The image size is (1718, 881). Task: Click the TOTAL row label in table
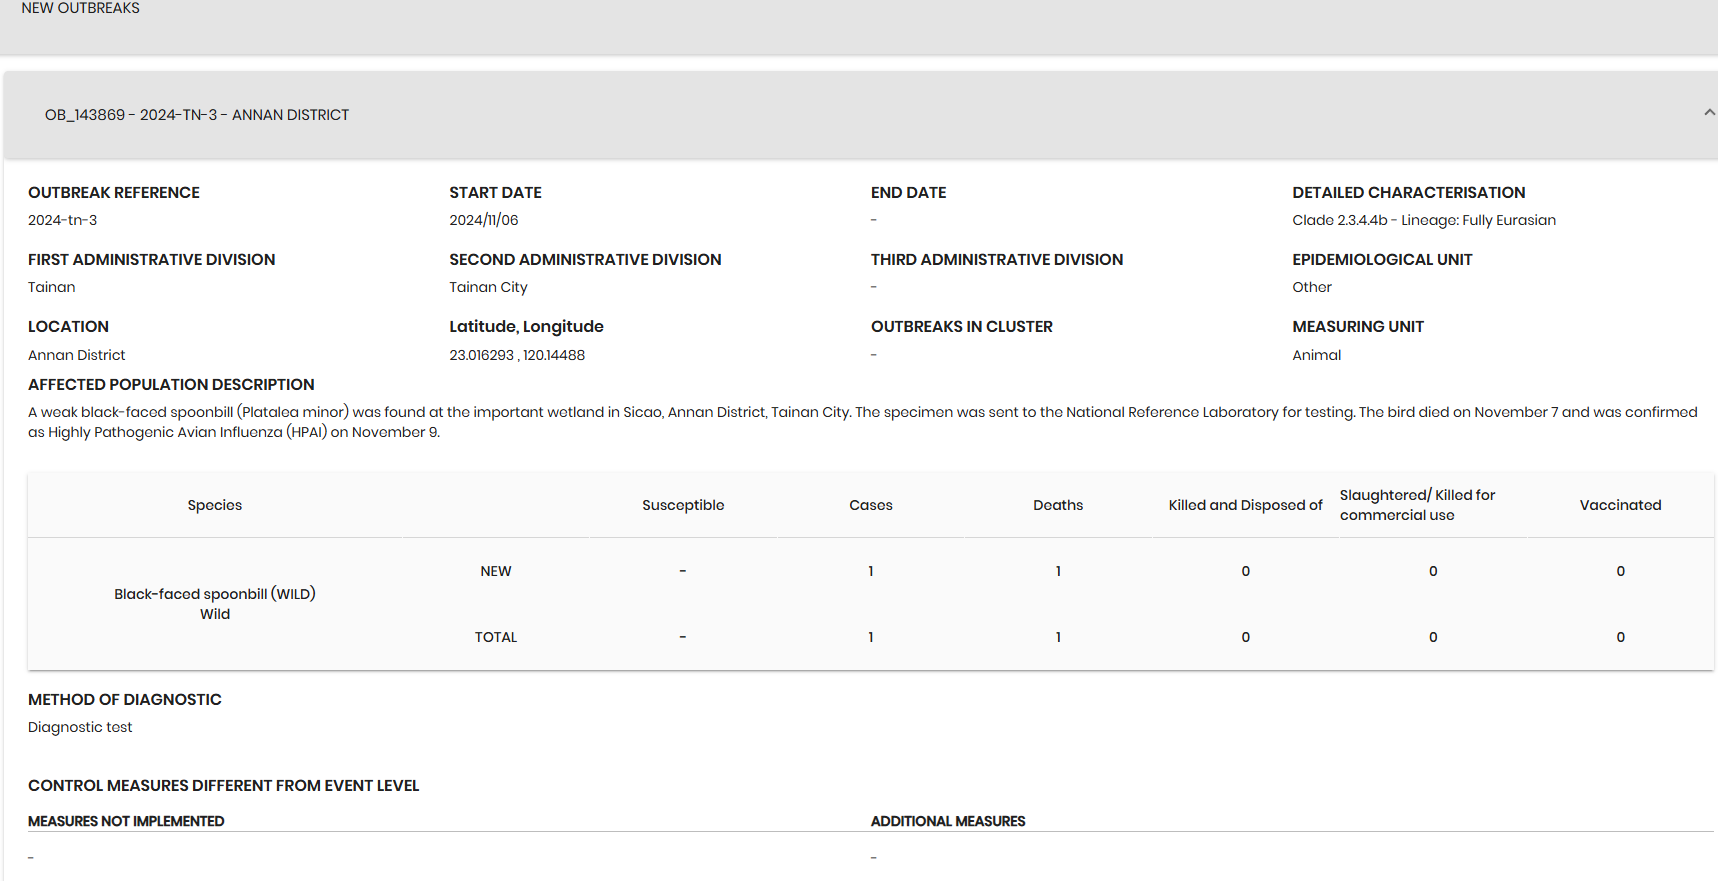point(495,637)
